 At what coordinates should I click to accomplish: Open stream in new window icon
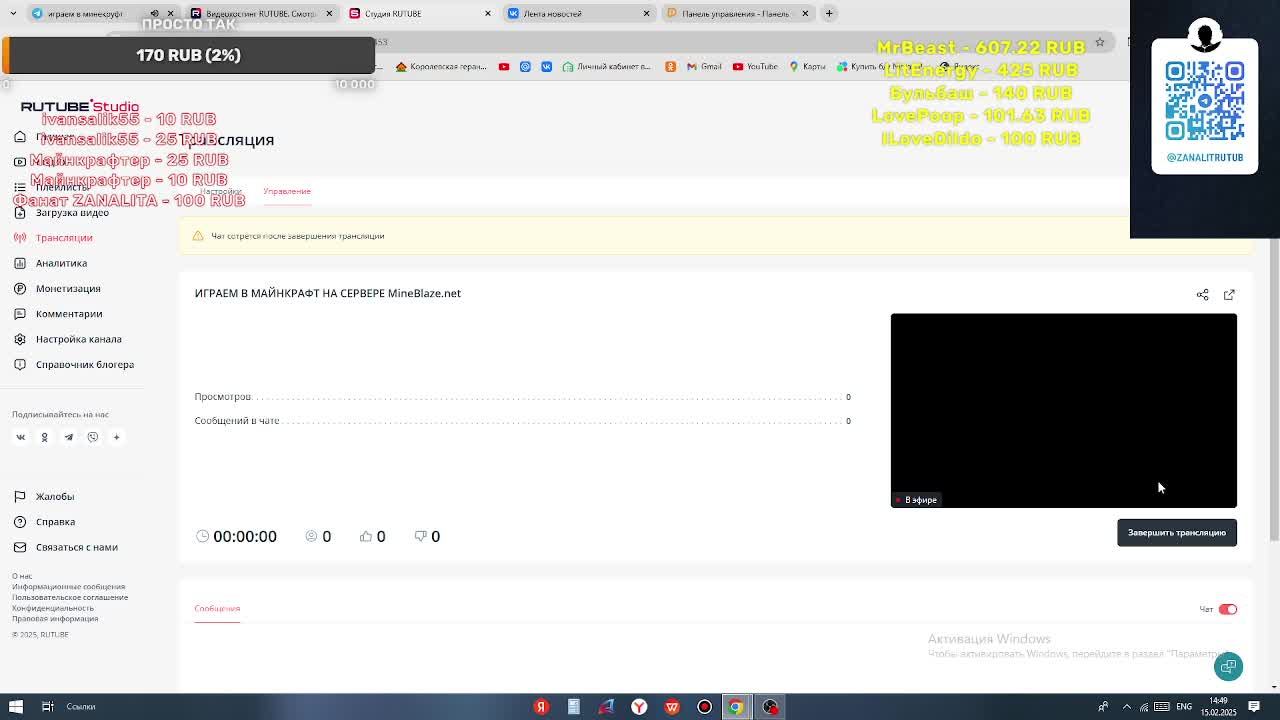coord(1229,295)
